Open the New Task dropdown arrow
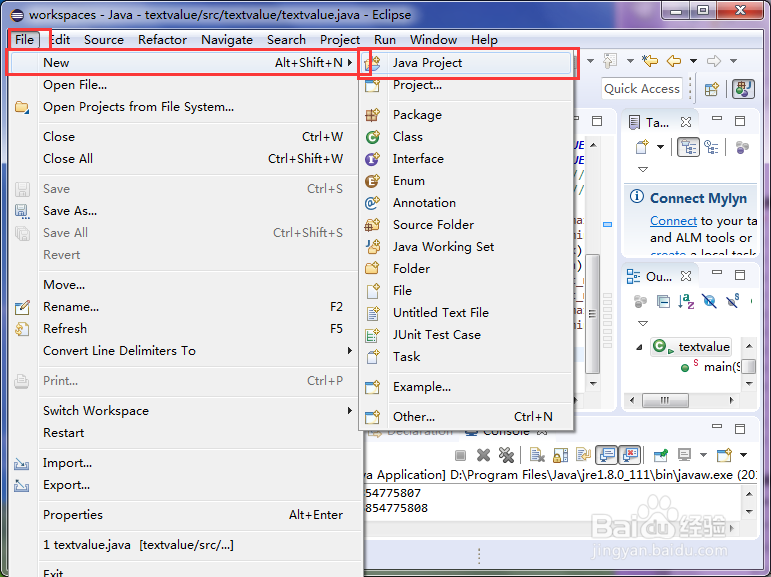The height and width of the screenshot is (577, 771). tap(660, 147)
